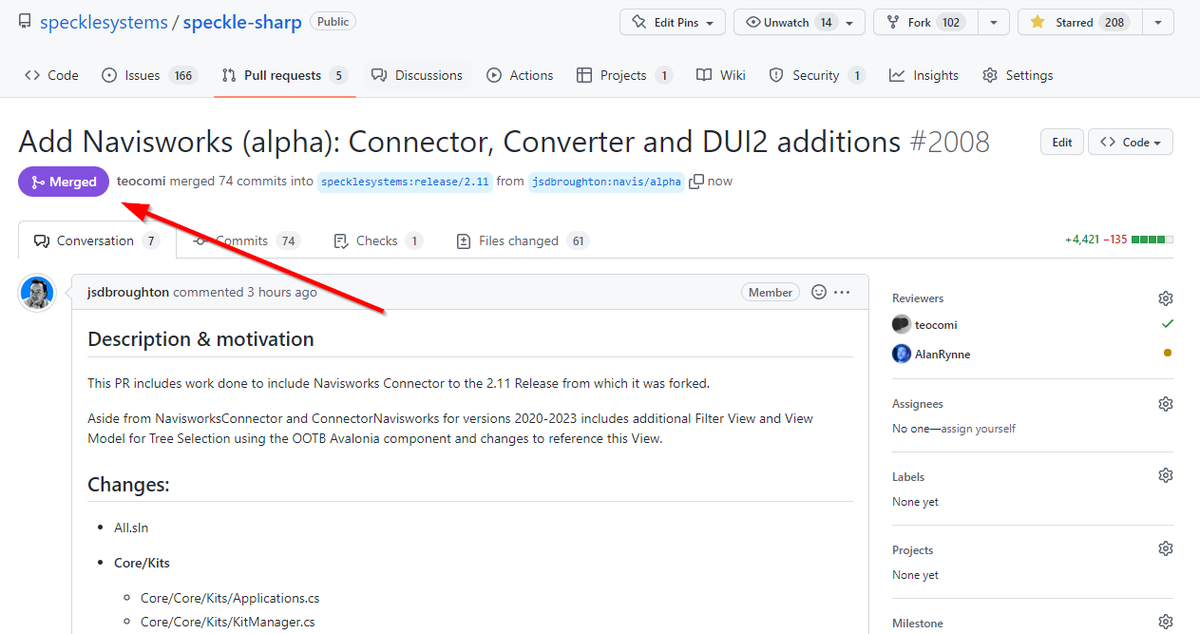Open jsdbroughton:navis/alpha head branch link
The height and width of the screenshot is (634, 1200).
pyautogui.click(x=606, y=182)
